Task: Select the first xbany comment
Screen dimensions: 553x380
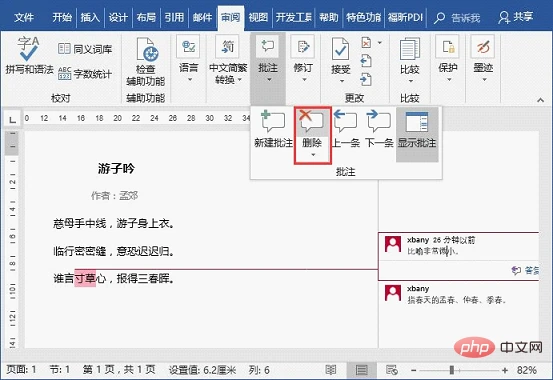Action: (458, 257)
